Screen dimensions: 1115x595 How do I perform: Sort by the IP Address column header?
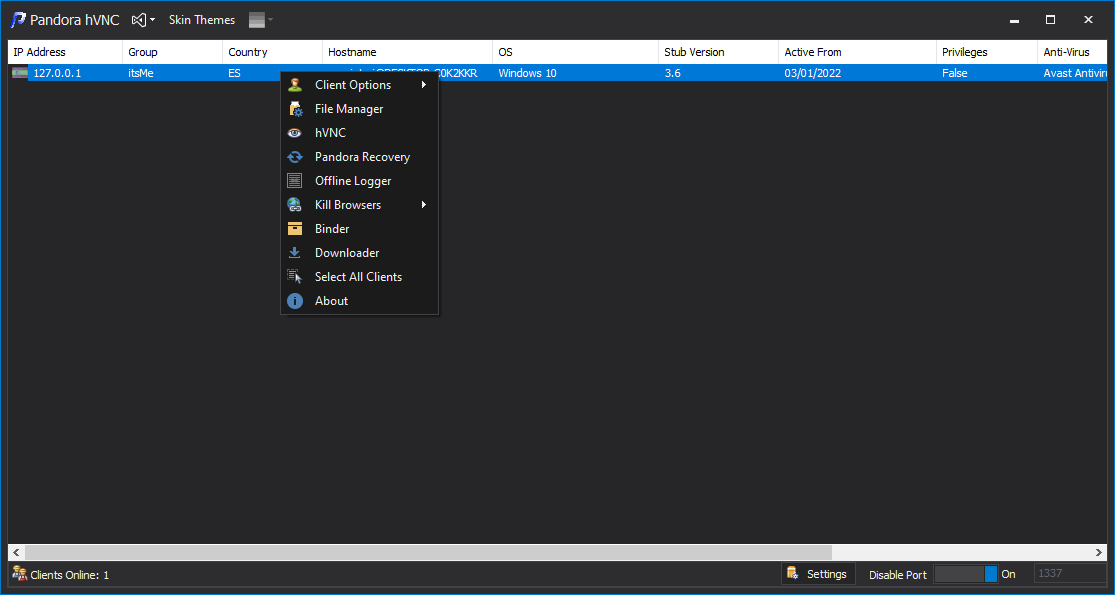65,52
